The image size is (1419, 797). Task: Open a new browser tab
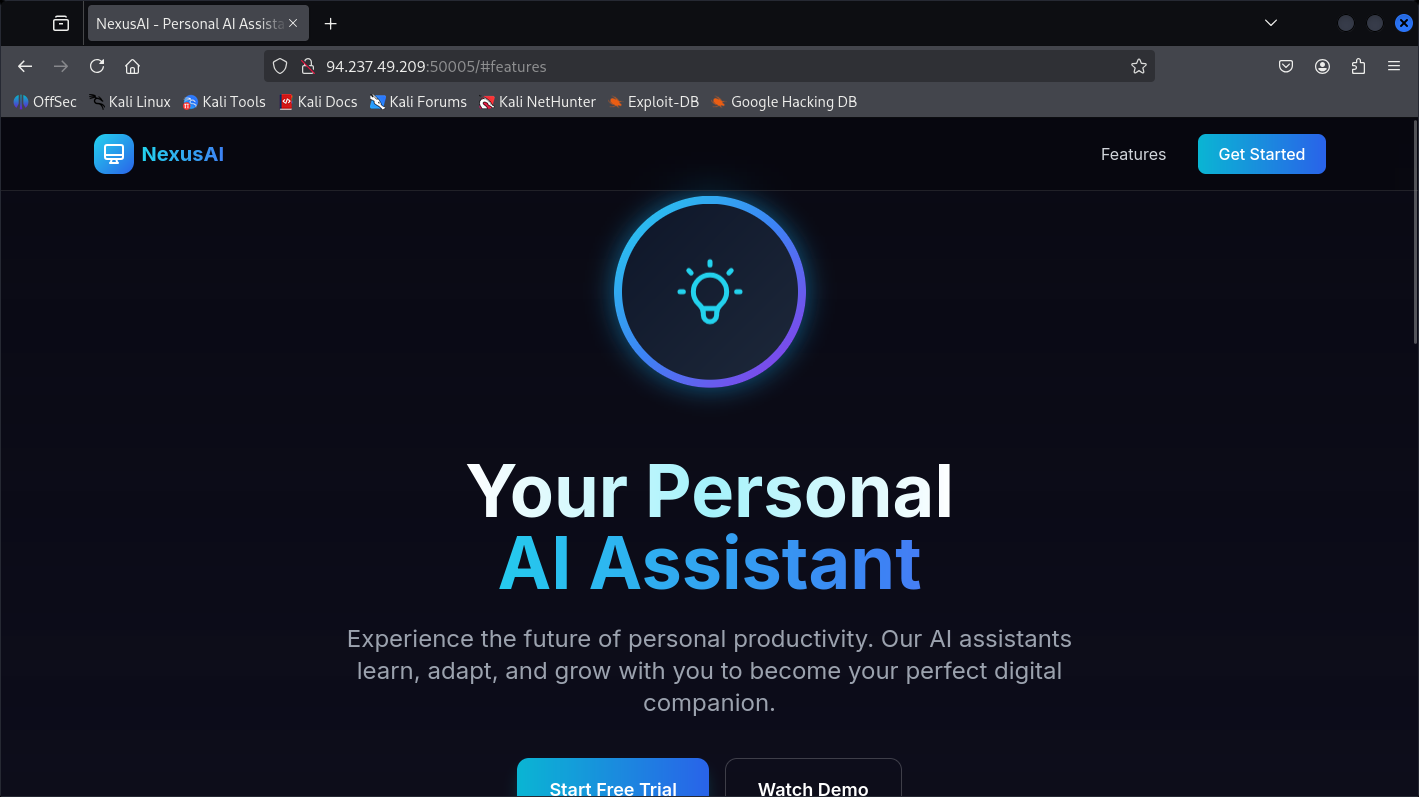331,23
